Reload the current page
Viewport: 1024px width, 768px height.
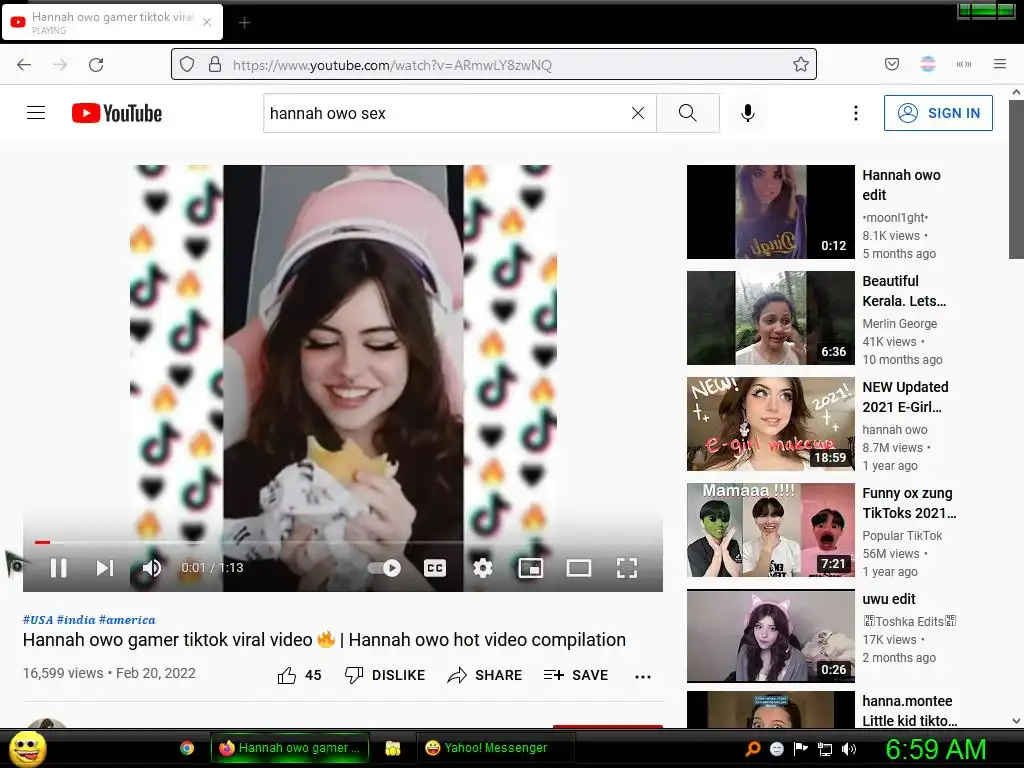click(x=96, y=65)
